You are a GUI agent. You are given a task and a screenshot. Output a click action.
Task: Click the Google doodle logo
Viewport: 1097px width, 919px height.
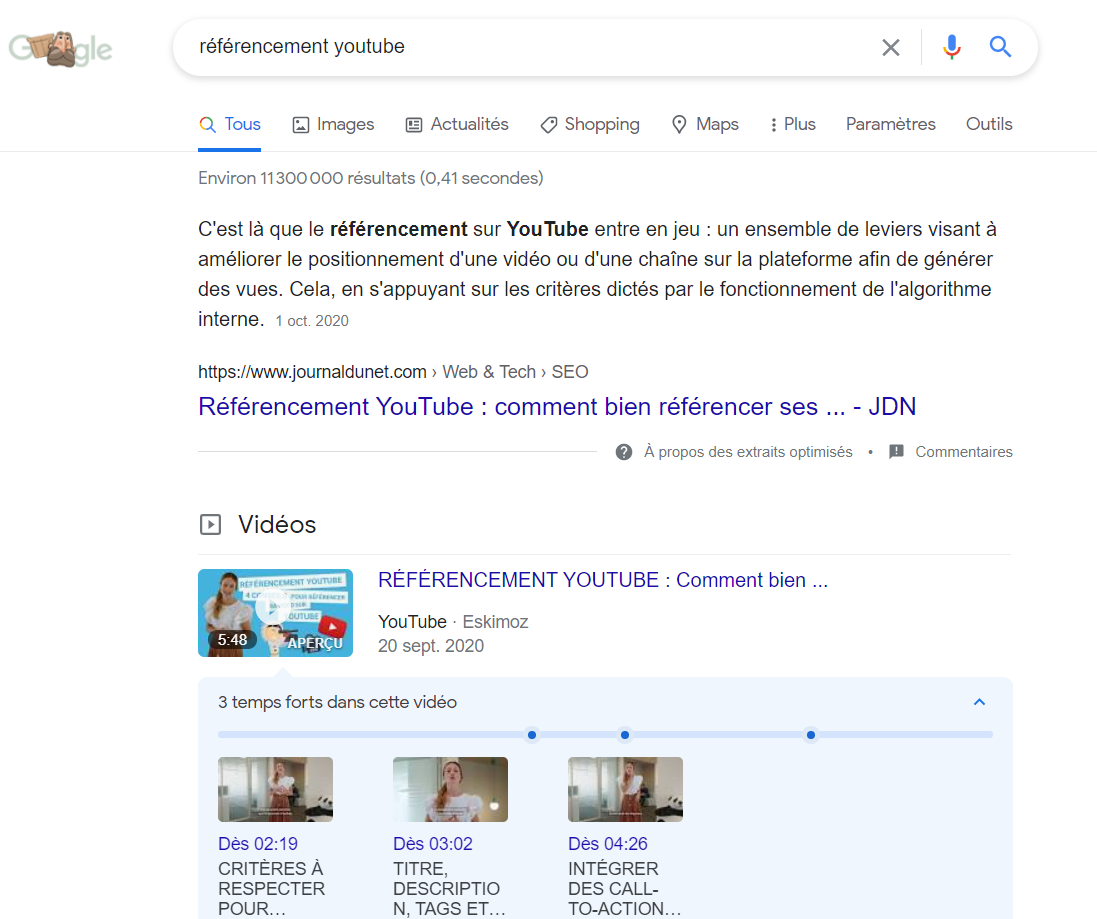coord(61,48)
